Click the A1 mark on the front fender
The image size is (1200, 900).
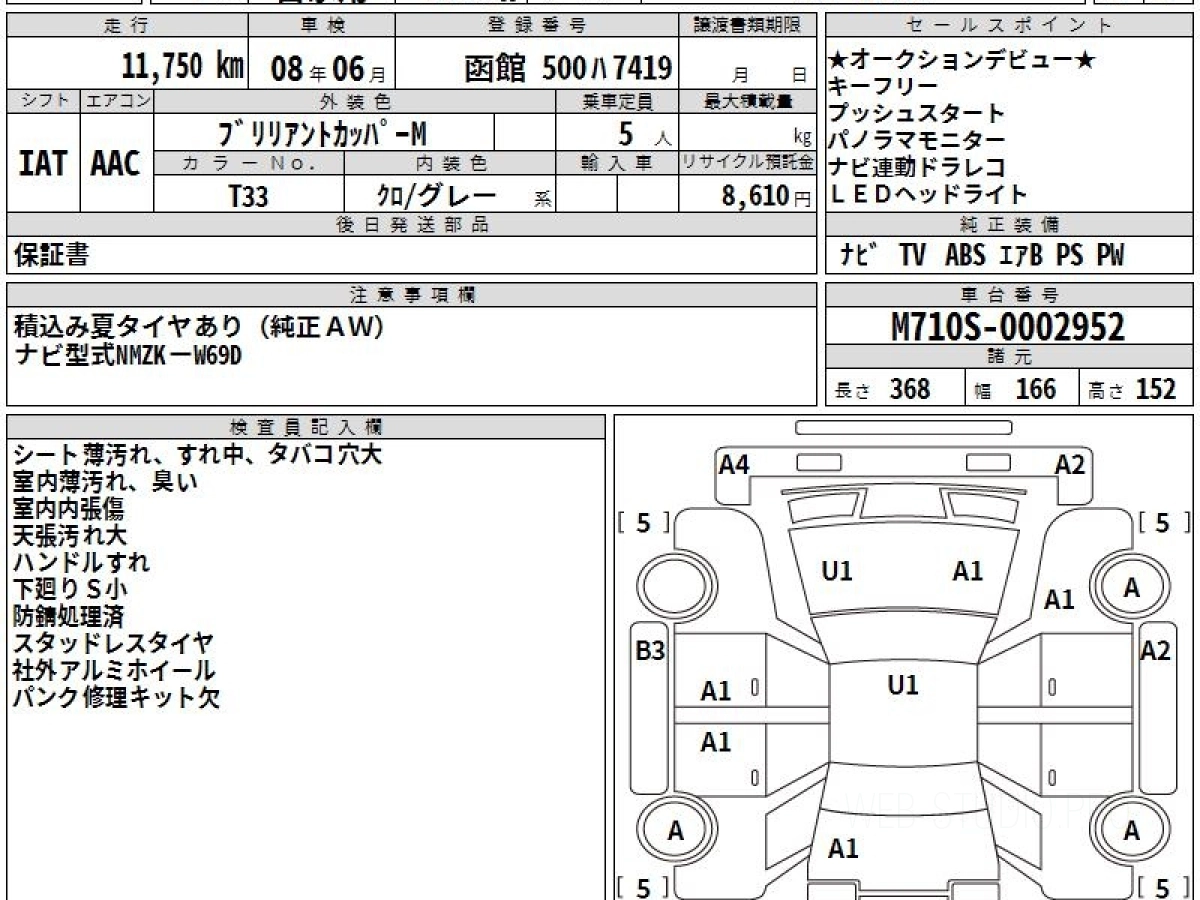[x=1059, y=600]
